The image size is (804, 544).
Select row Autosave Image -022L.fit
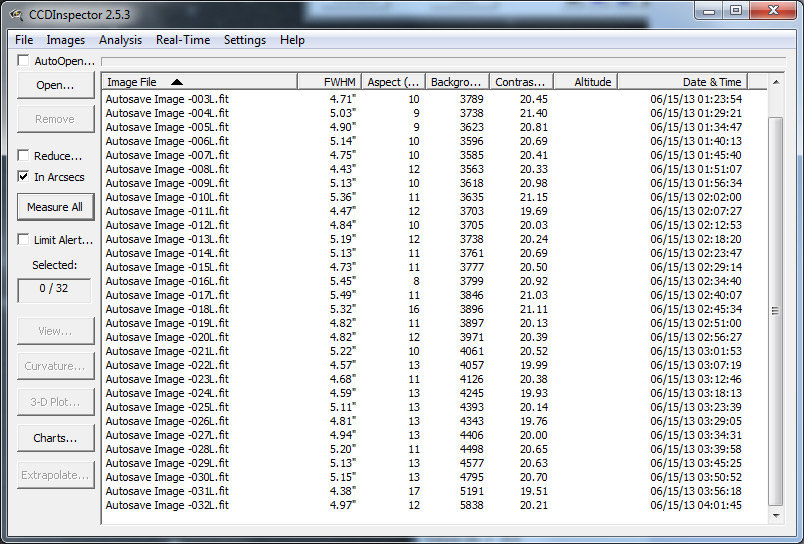click(434, 365)
